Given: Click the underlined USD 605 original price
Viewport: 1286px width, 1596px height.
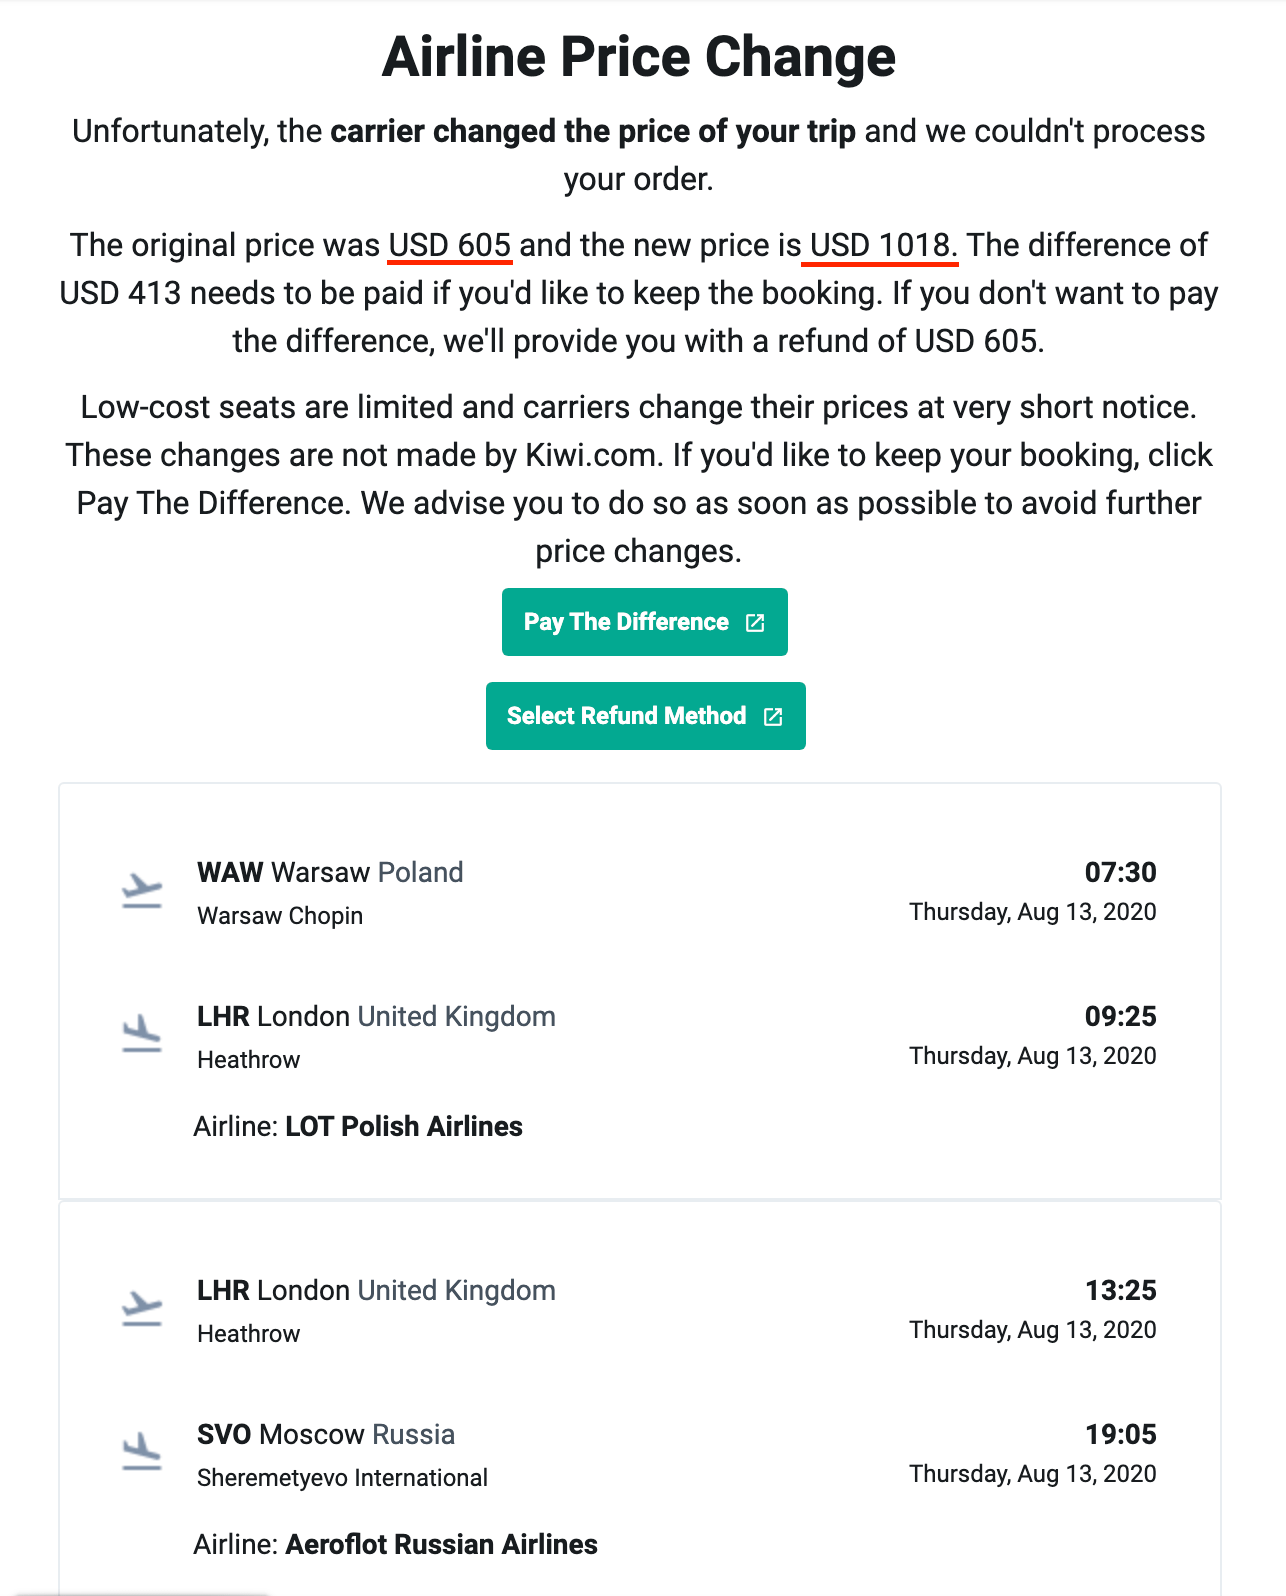Looking at the screenshot, I should 450,245.
